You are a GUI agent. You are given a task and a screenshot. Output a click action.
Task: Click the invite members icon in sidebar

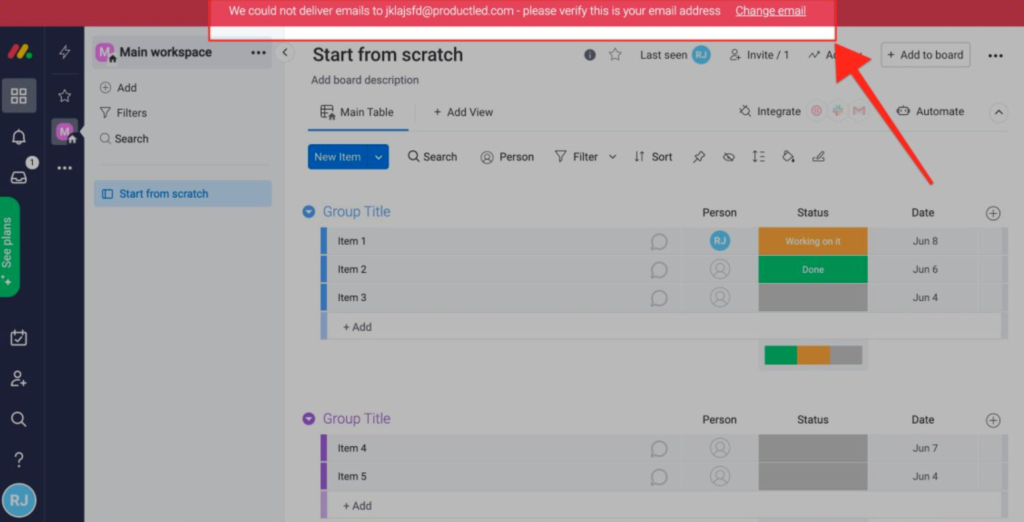click(x=18, y=379)
